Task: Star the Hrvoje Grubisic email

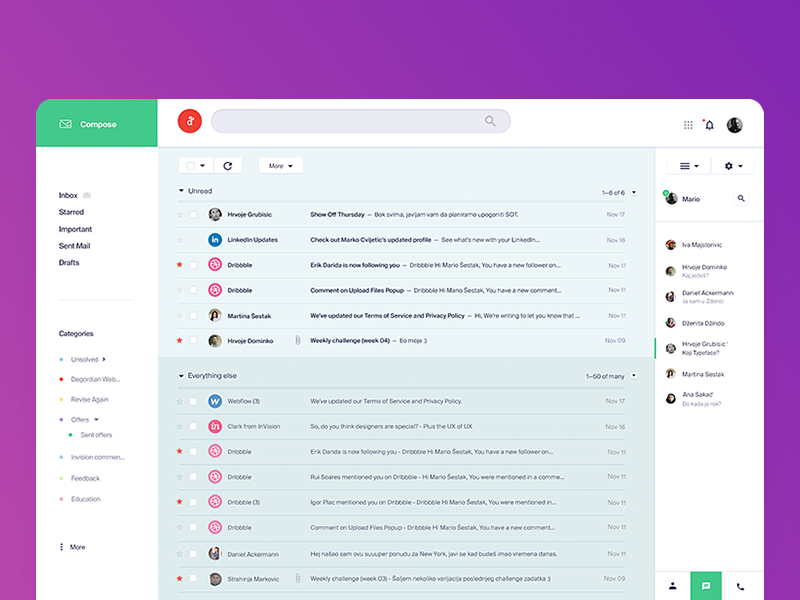Action: point(180,215)
